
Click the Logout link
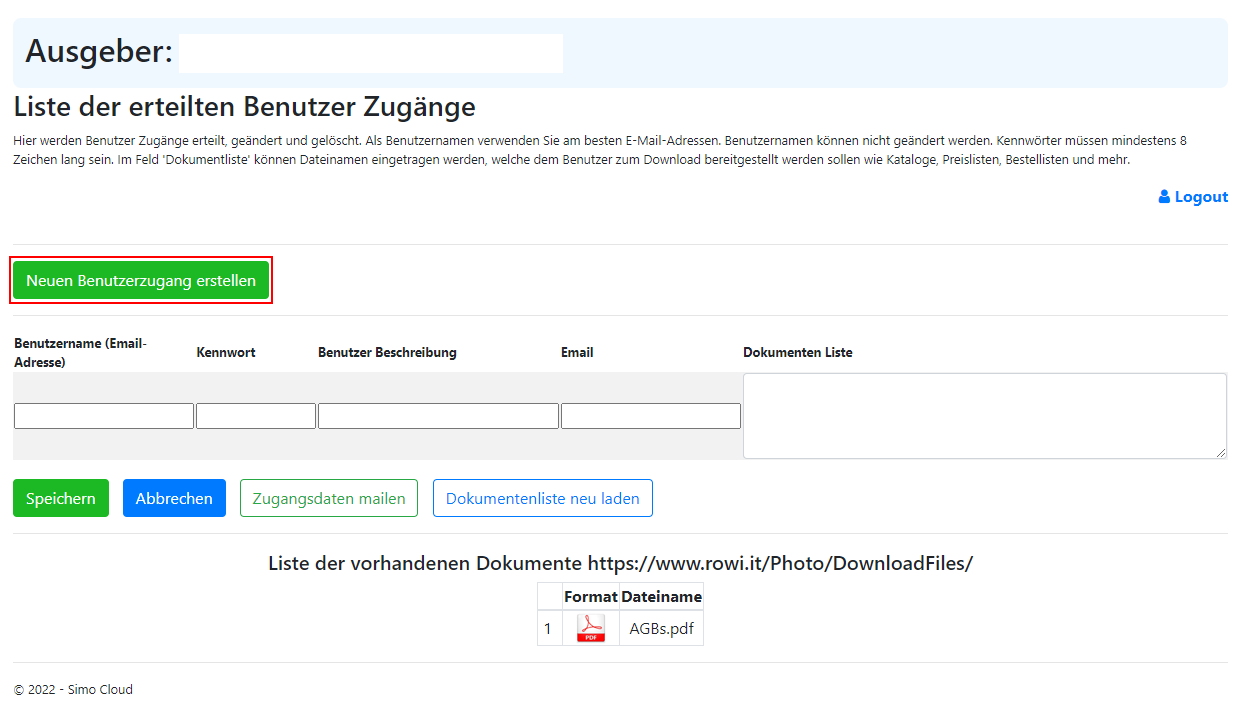[x=1200, y=197]
